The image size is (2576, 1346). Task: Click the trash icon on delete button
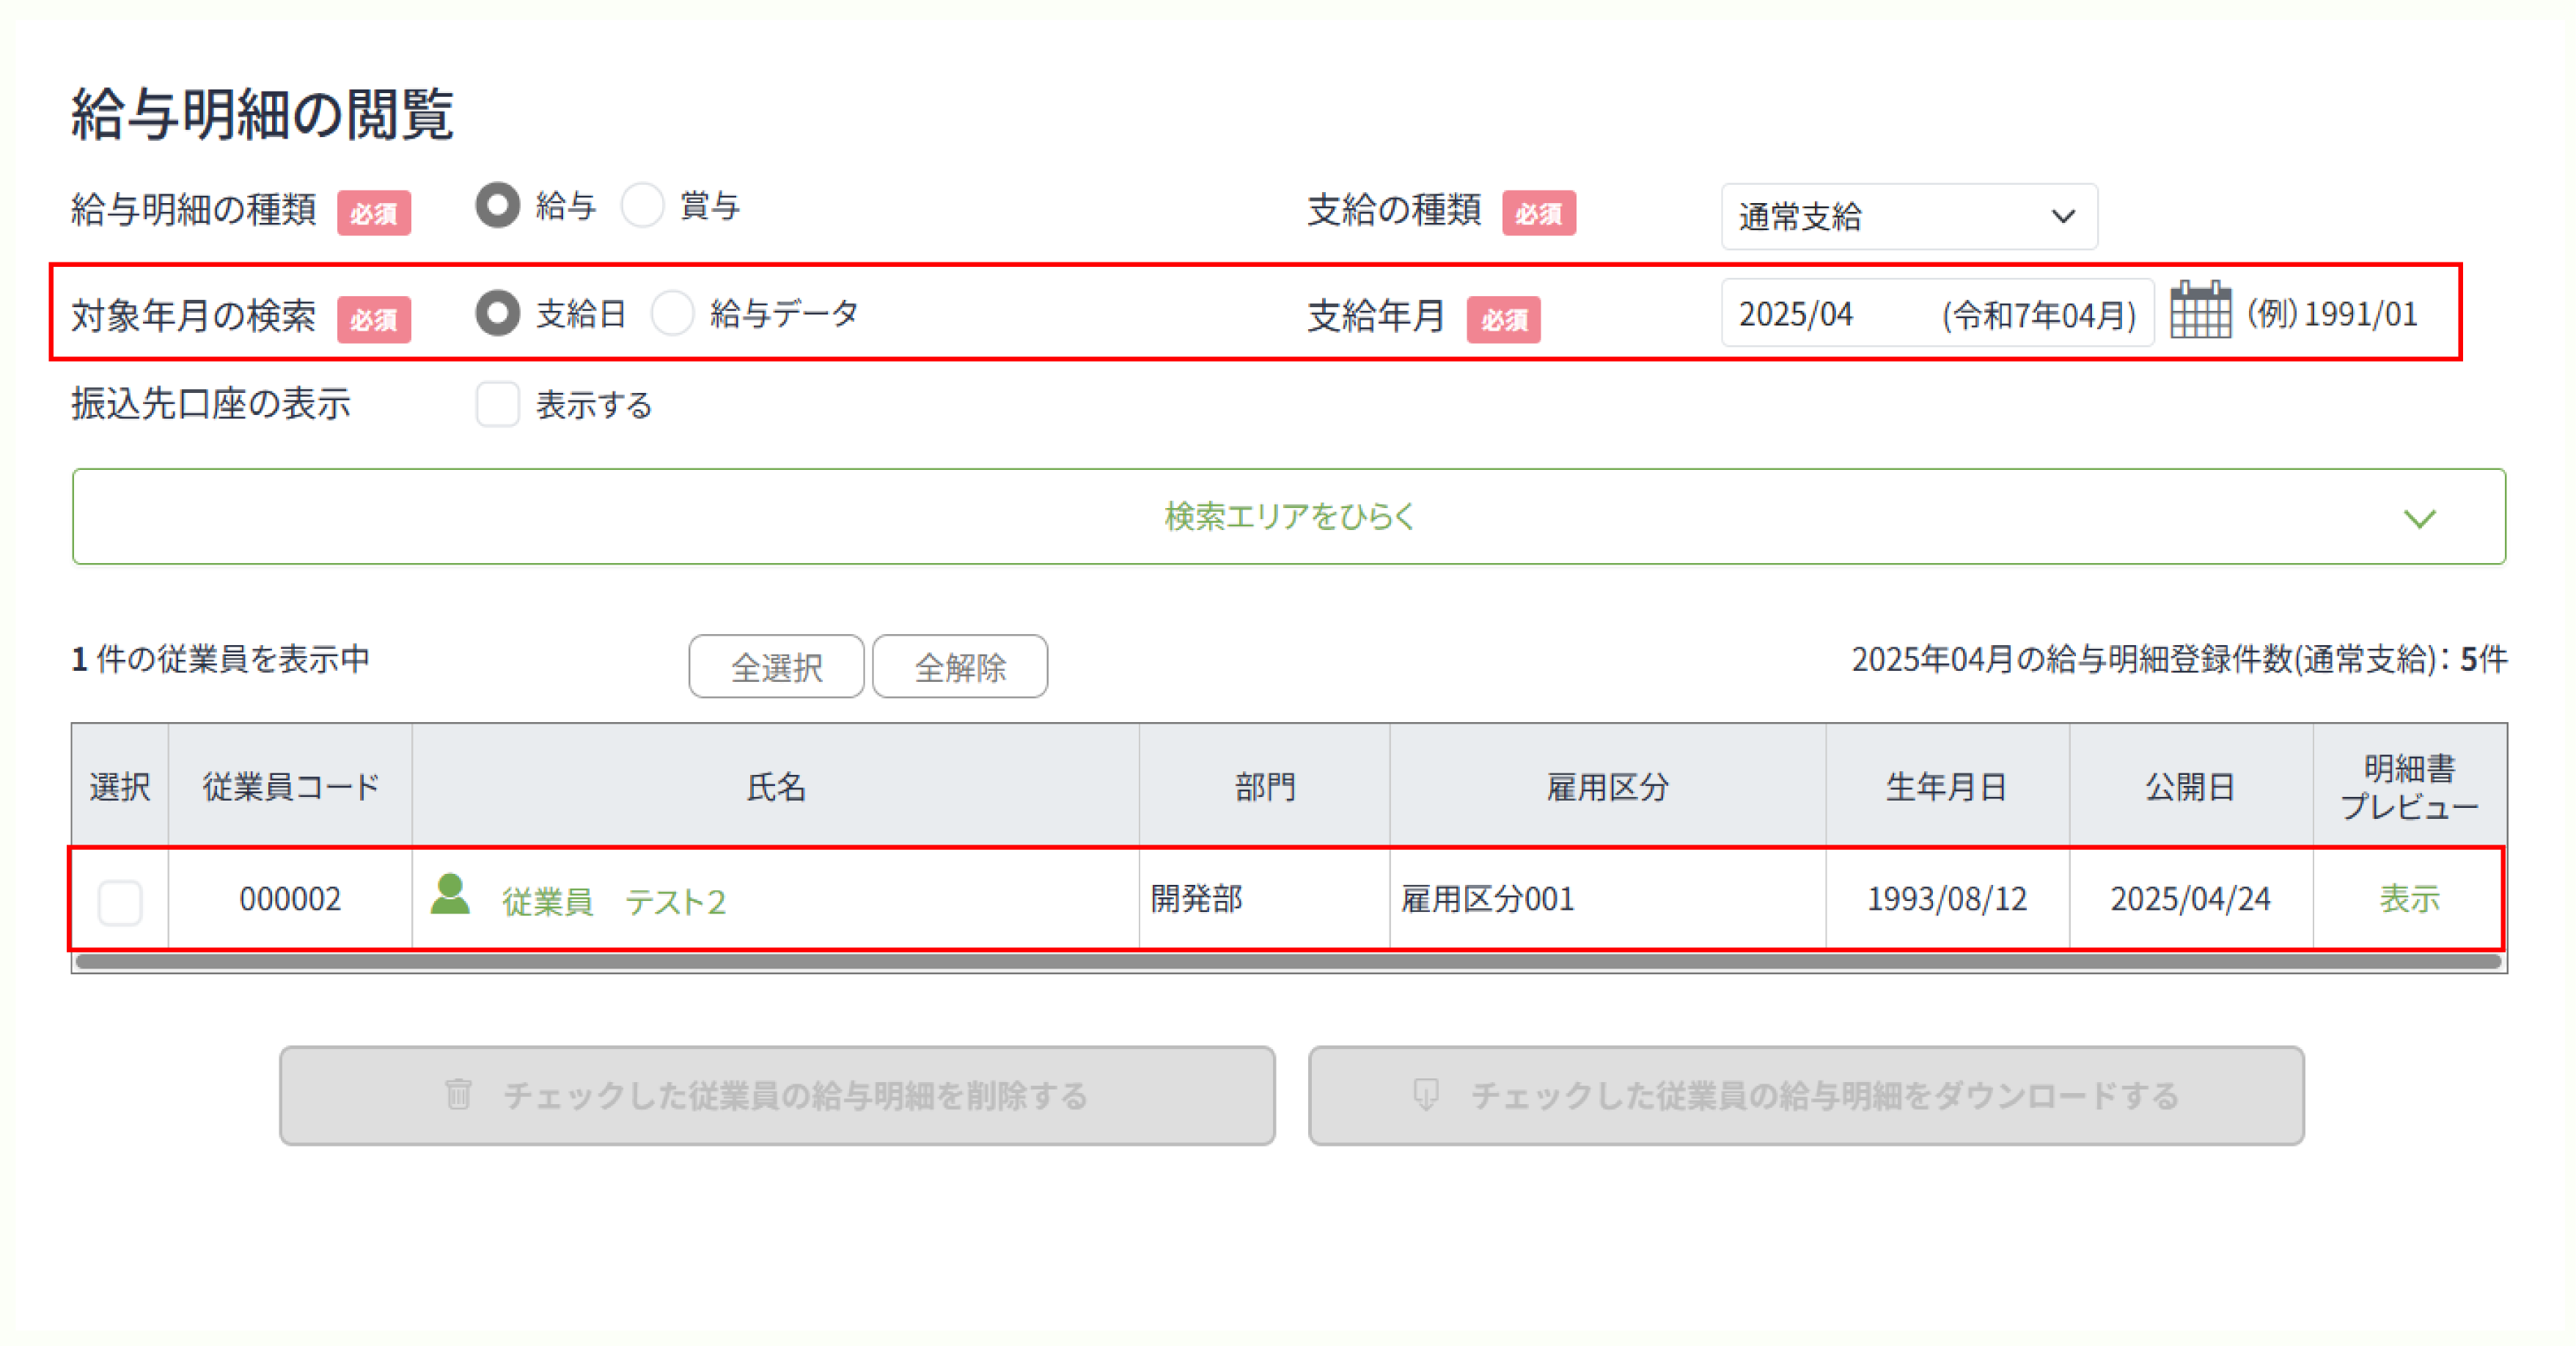point(458,1094)
